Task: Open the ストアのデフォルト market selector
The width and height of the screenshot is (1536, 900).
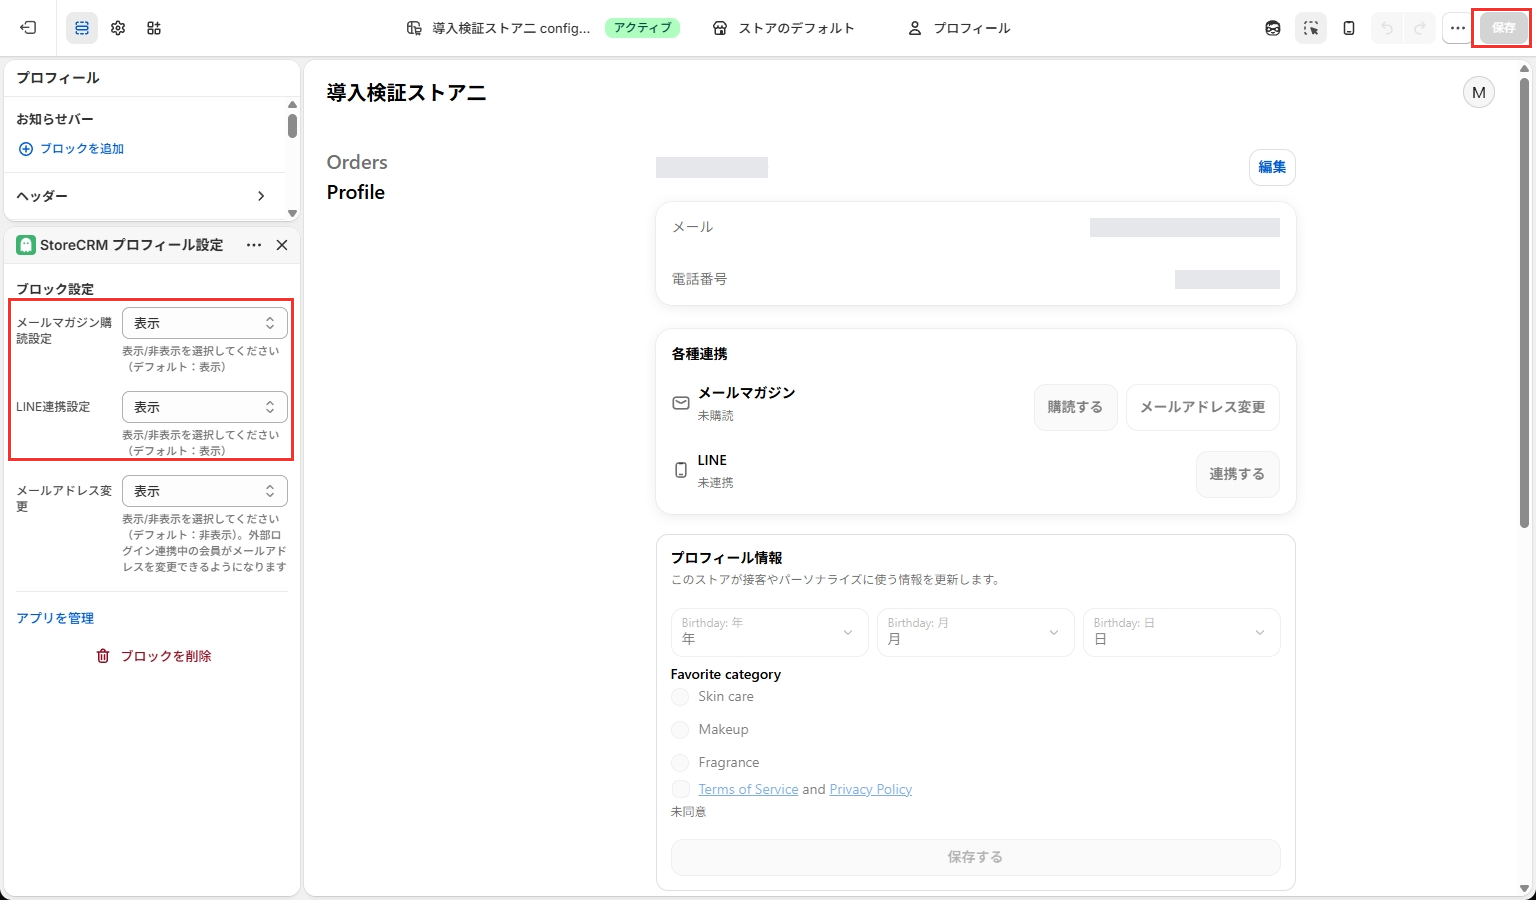Action: pos(784,28)
